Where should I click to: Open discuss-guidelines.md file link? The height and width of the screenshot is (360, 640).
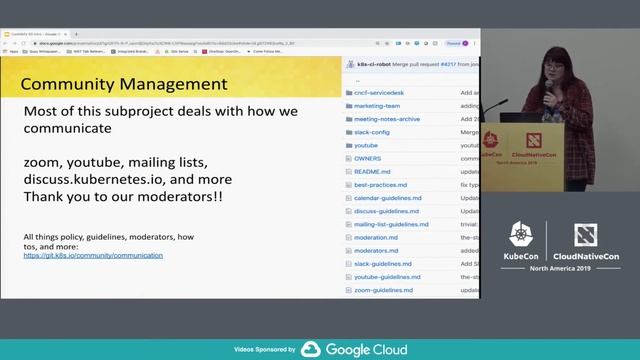click(x=387, y=211)
